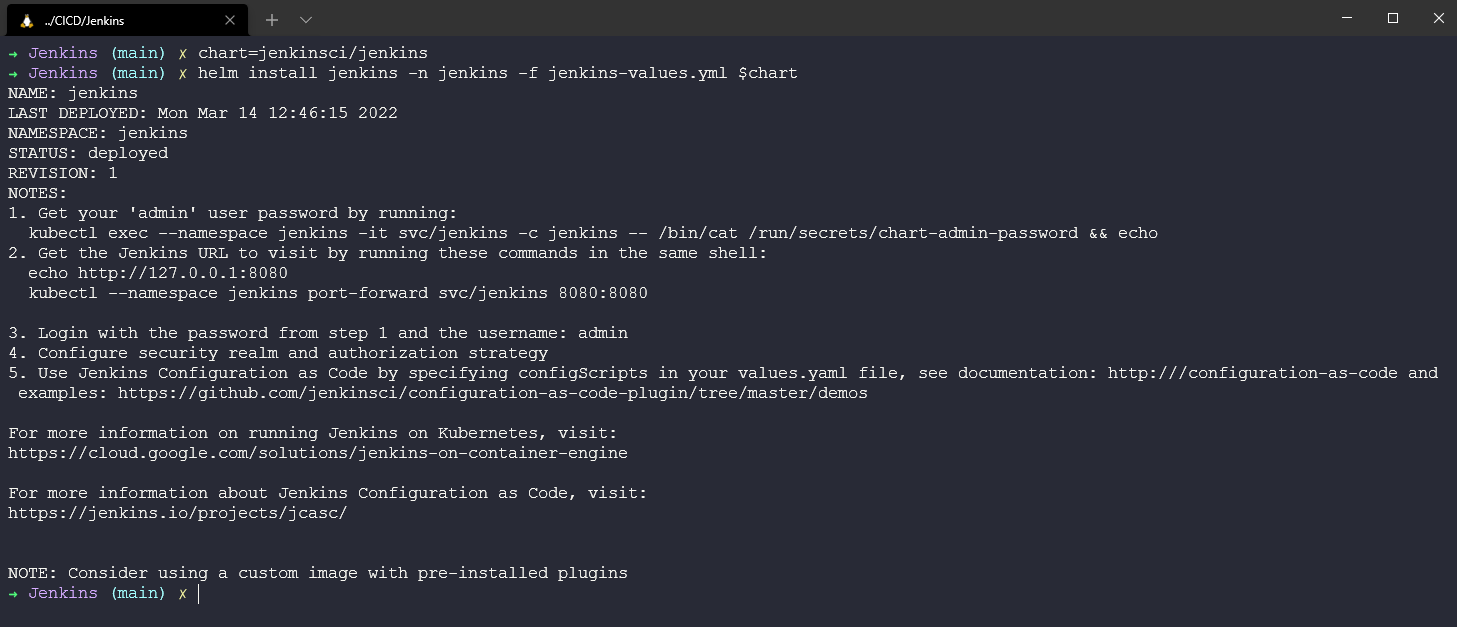This screenshot has height=627, width=1457.
Task: Minimize the terminal window
Action: [1347, 18]
